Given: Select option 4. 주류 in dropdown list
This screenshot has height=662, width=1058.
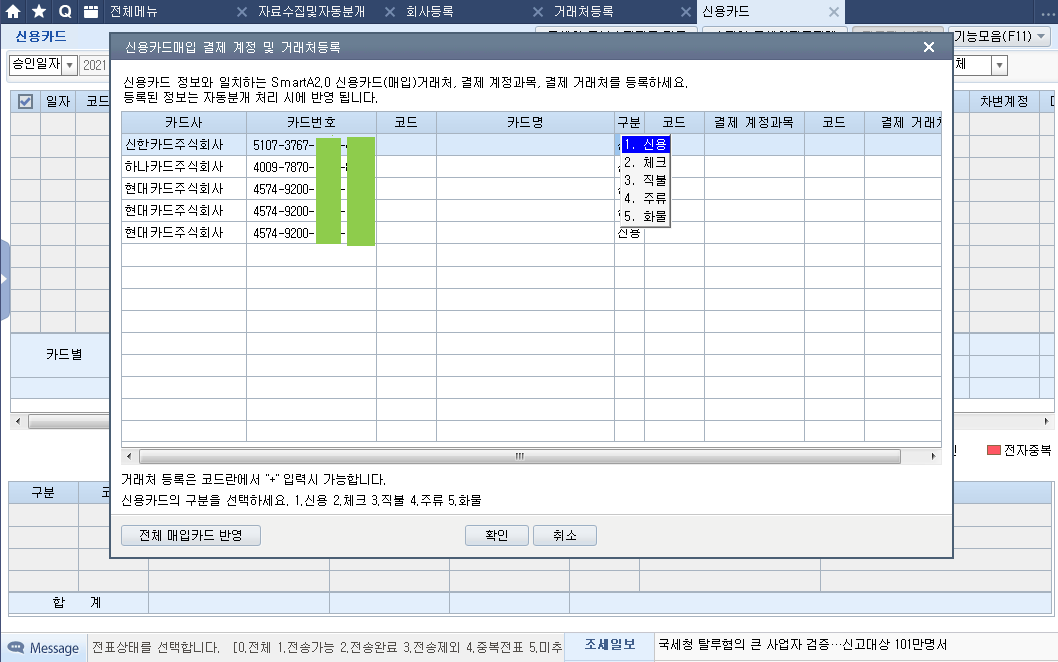Looking at the screenshot, I should (645, 198).
